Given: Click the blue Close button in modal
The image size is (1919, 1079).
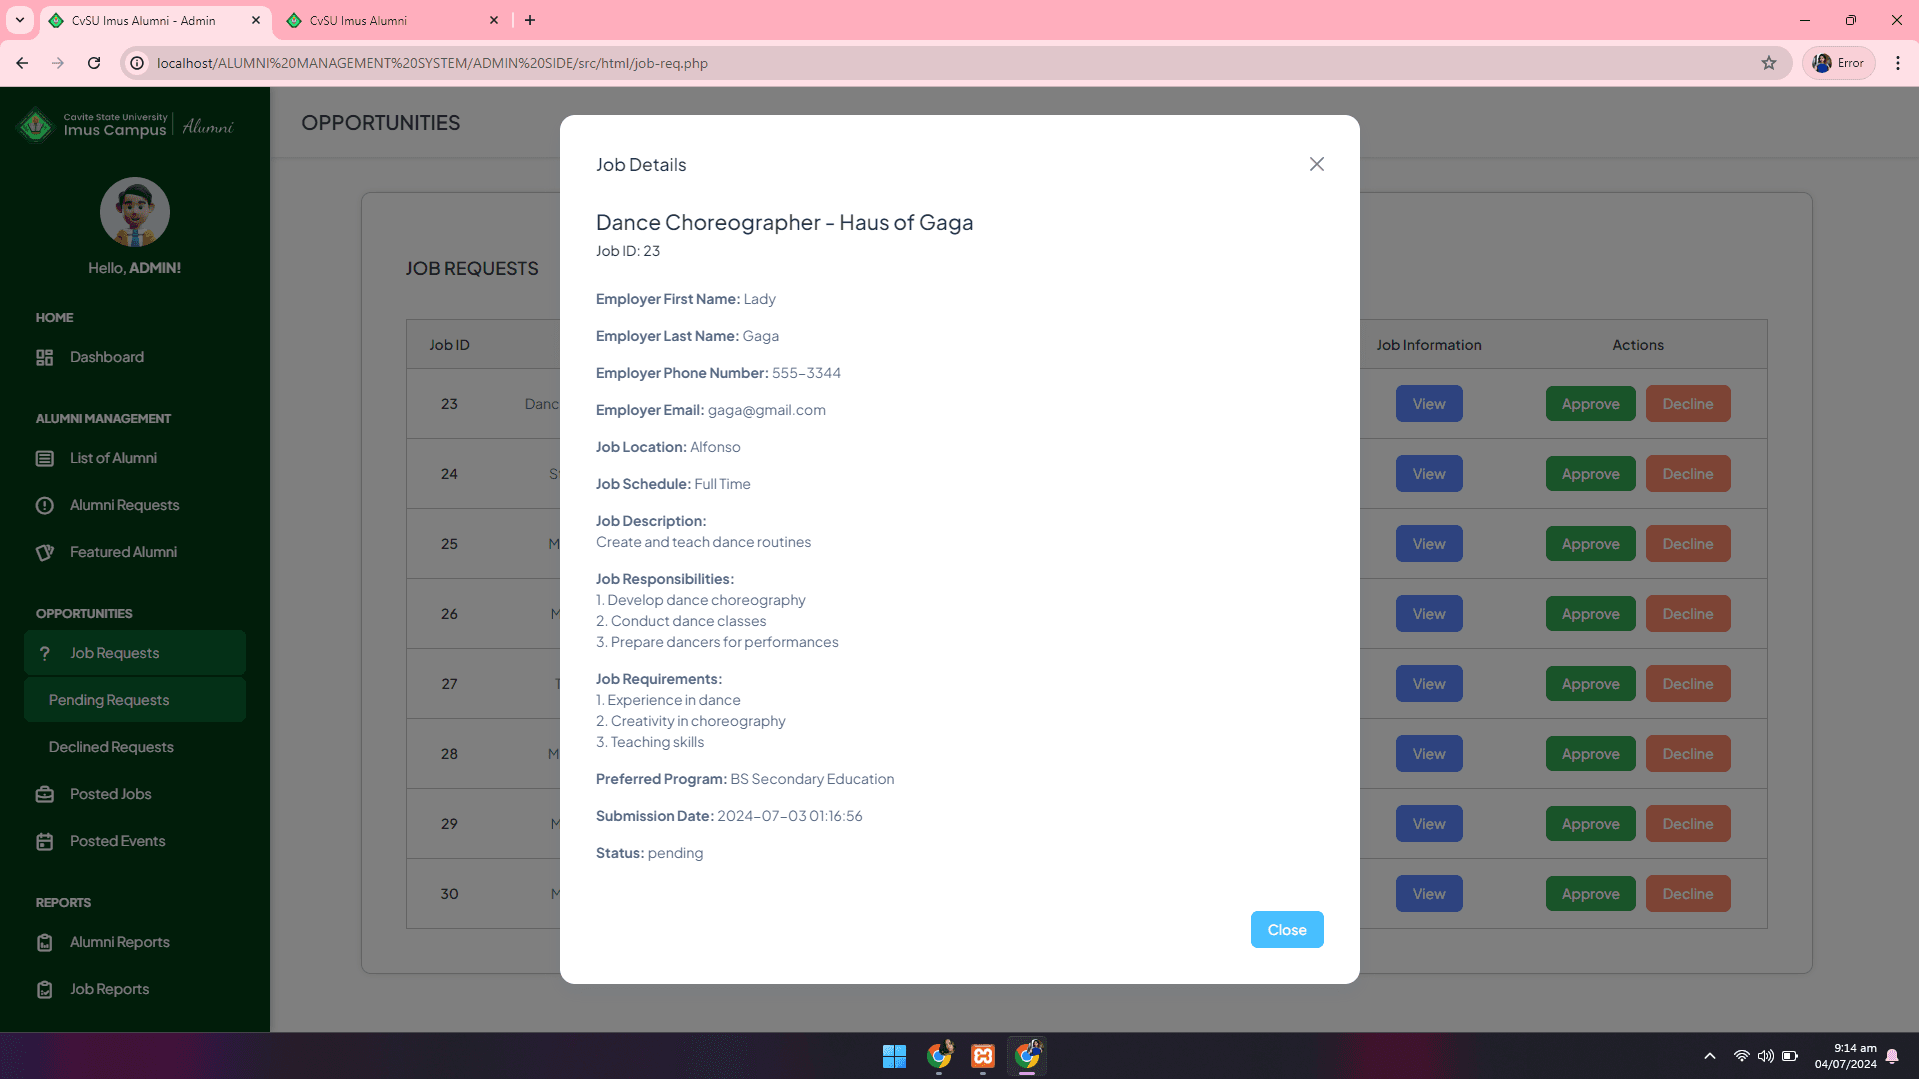Looking at the screenshot, I should (1286, 929).
